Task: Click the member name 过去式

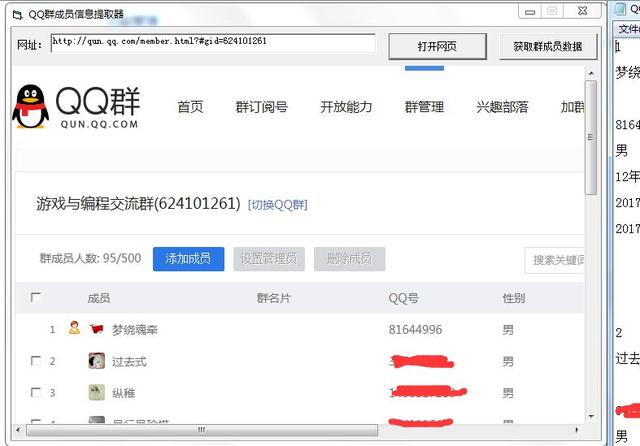Action: (x=129, y=362)
